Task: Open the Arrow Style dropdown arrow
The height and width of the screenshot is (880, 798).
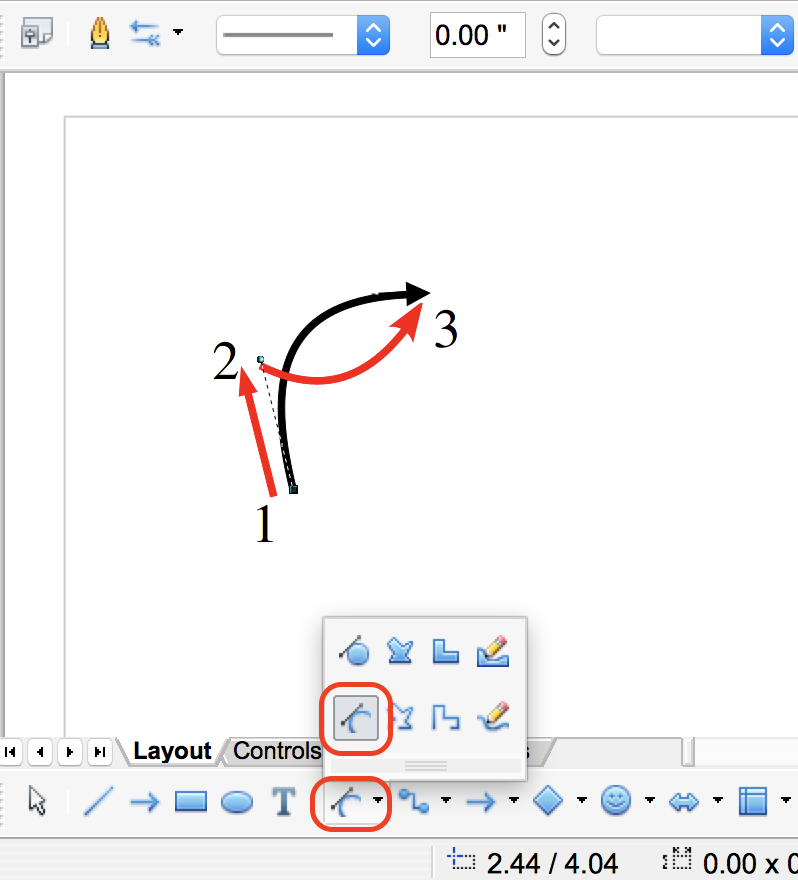Action: coord(178,32)
